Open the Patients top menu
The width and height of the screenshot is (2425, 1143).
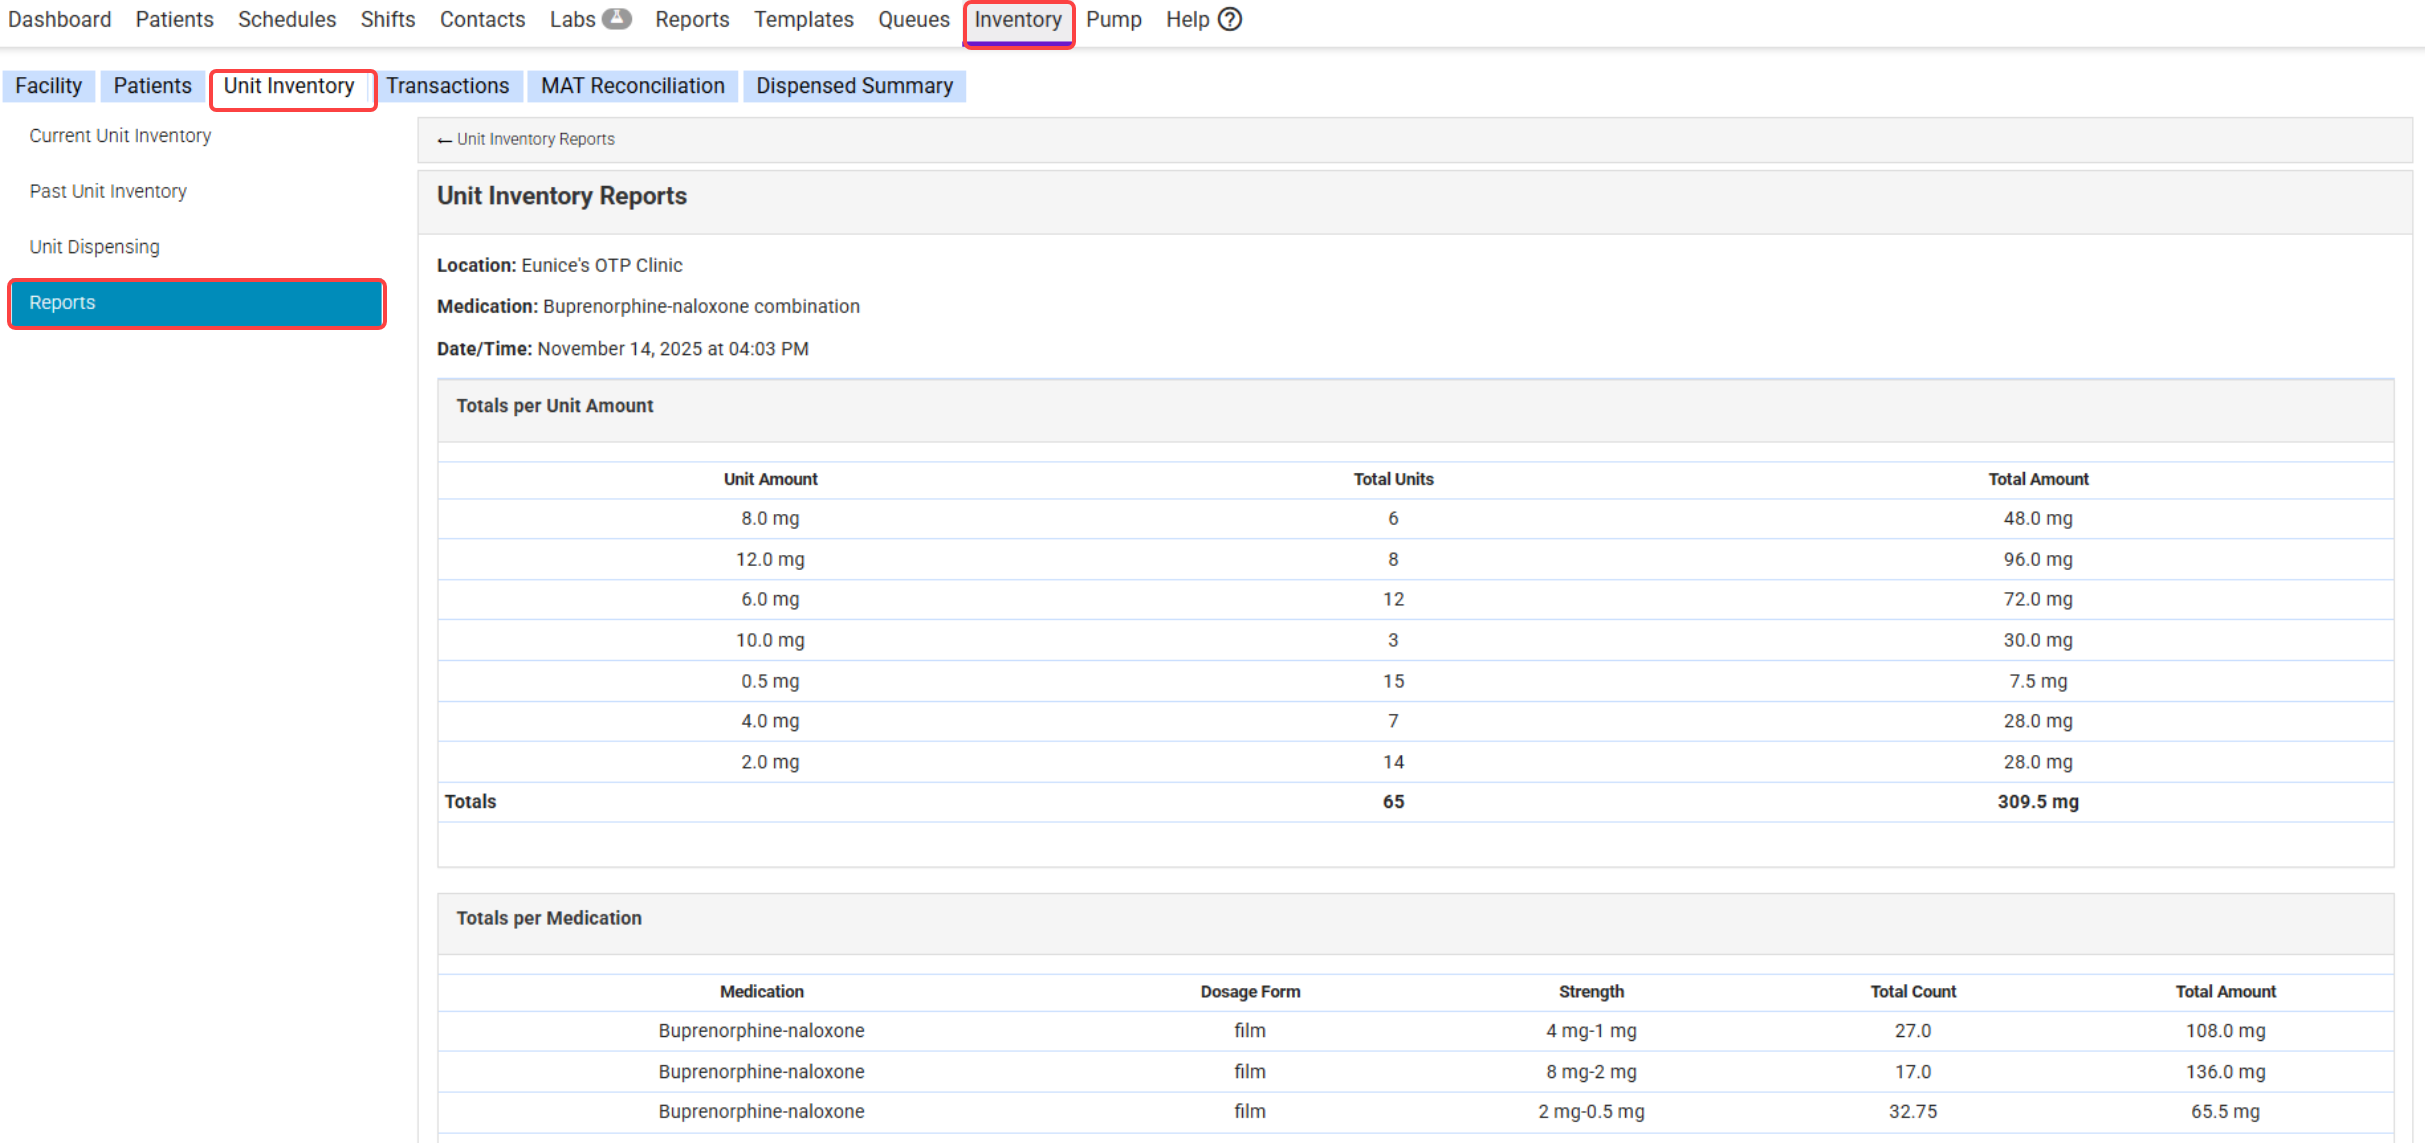pyautogui.click(x=174, y=19)
